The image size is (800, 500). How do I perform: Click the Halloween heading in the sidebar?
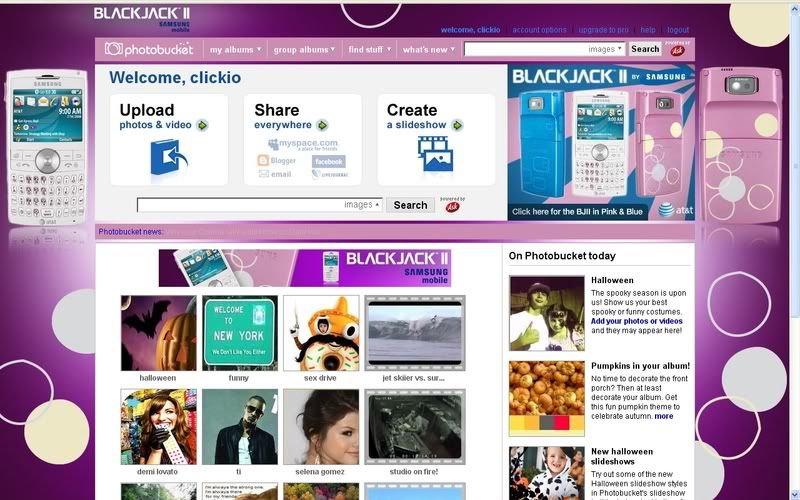[612, 280]
